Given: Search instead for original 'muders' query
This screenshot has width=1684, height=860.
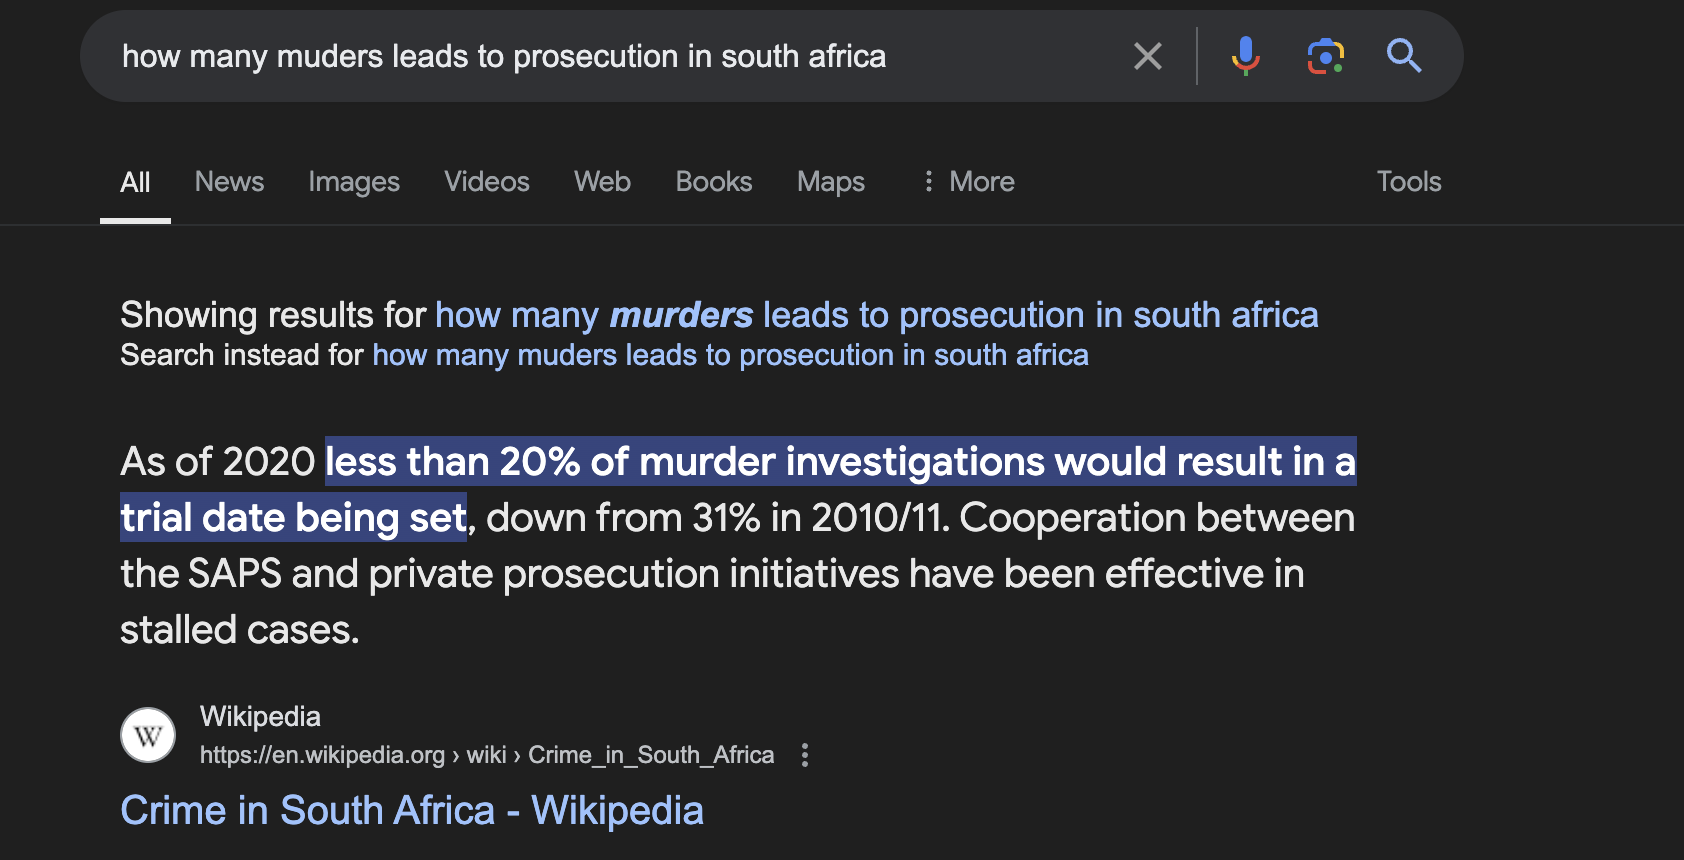Looking at the screenshot, I should 730,355.
